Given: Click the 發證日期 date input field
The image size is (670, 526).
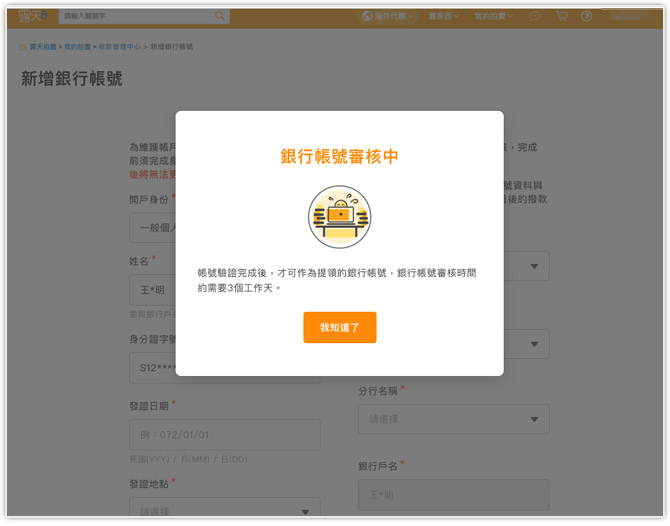Looking at the screenshot, I should pos(225,434).
